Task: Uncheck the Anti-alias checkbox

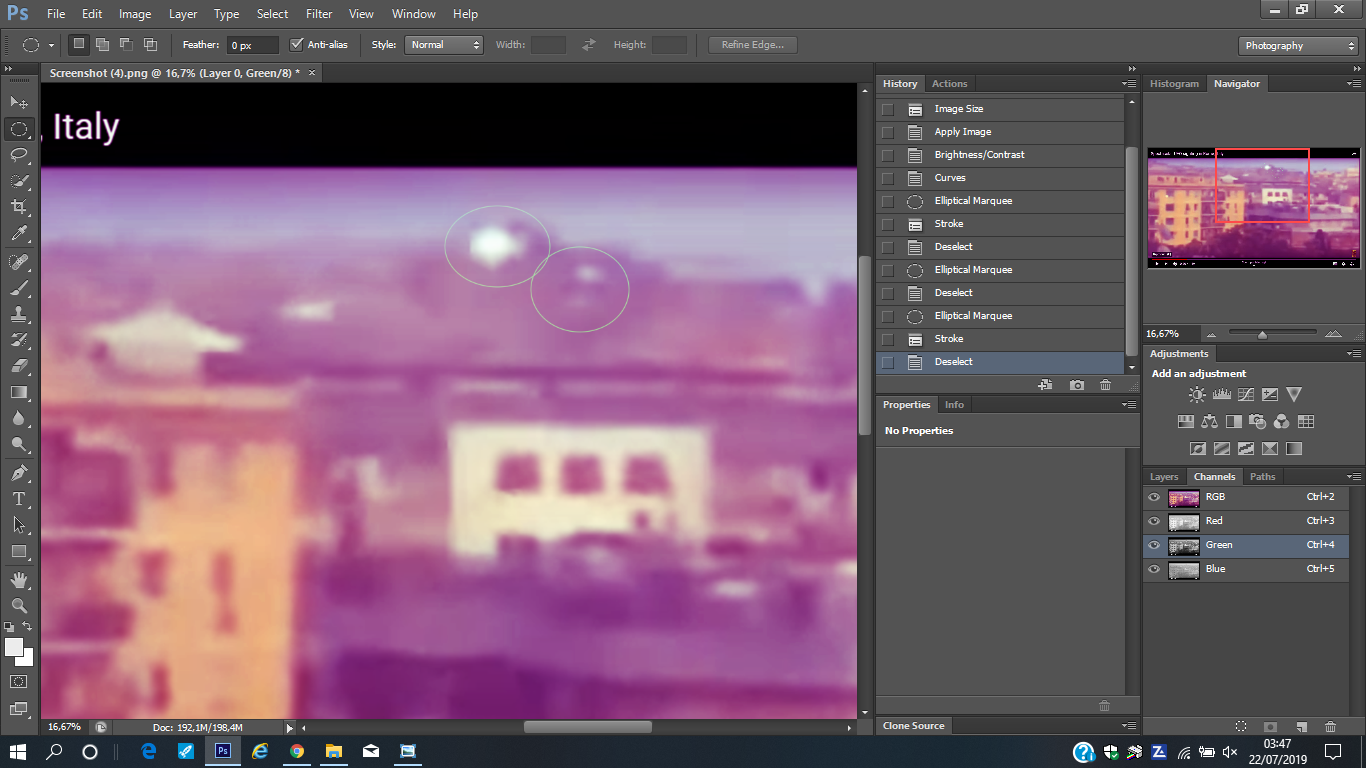Action: click(296, 45)
